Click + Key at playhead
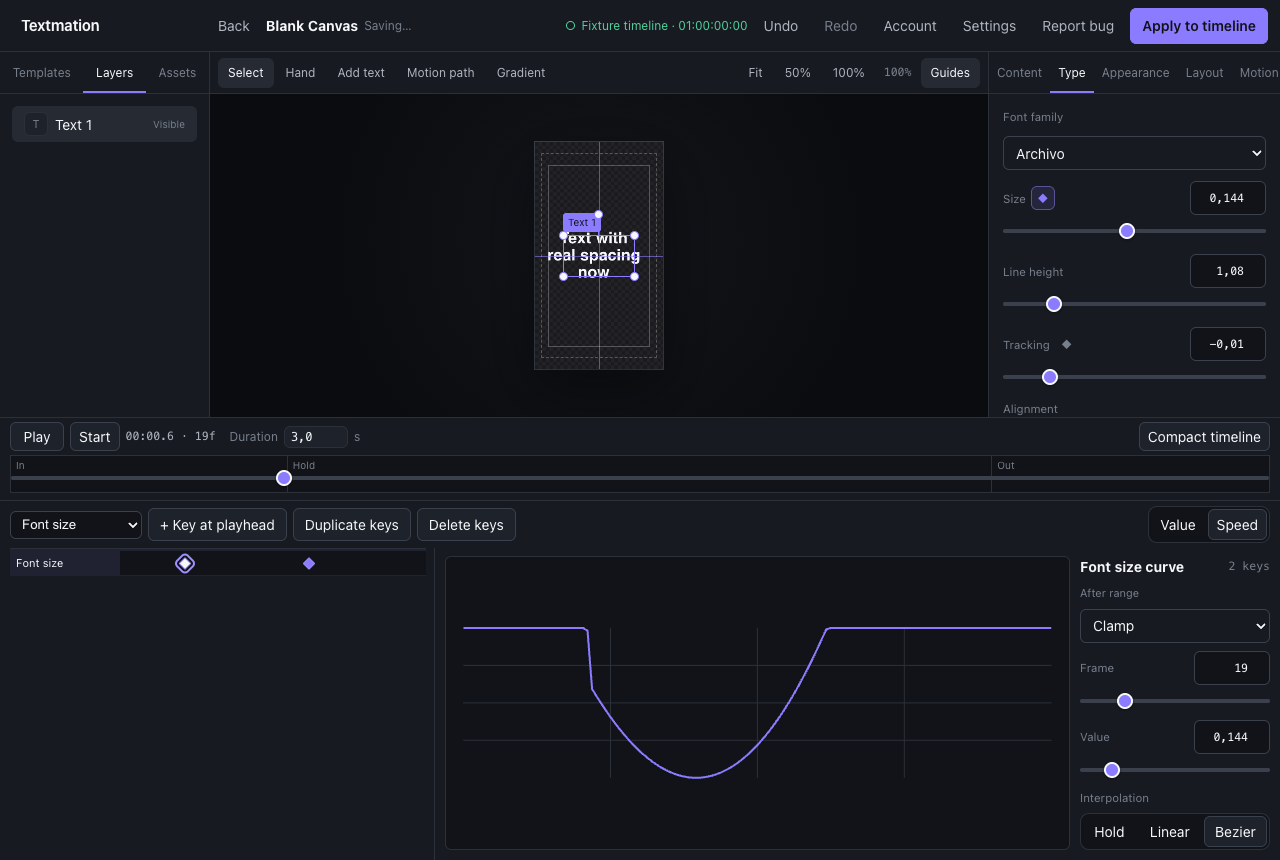 [217, 525]
